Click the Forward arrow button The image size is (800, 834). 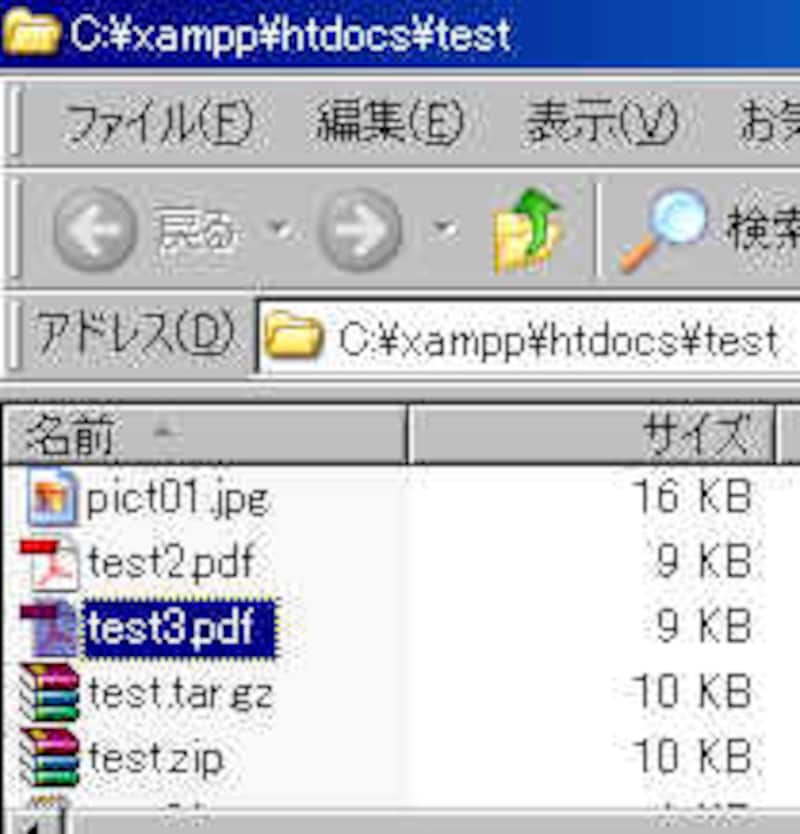click(360, 230)
